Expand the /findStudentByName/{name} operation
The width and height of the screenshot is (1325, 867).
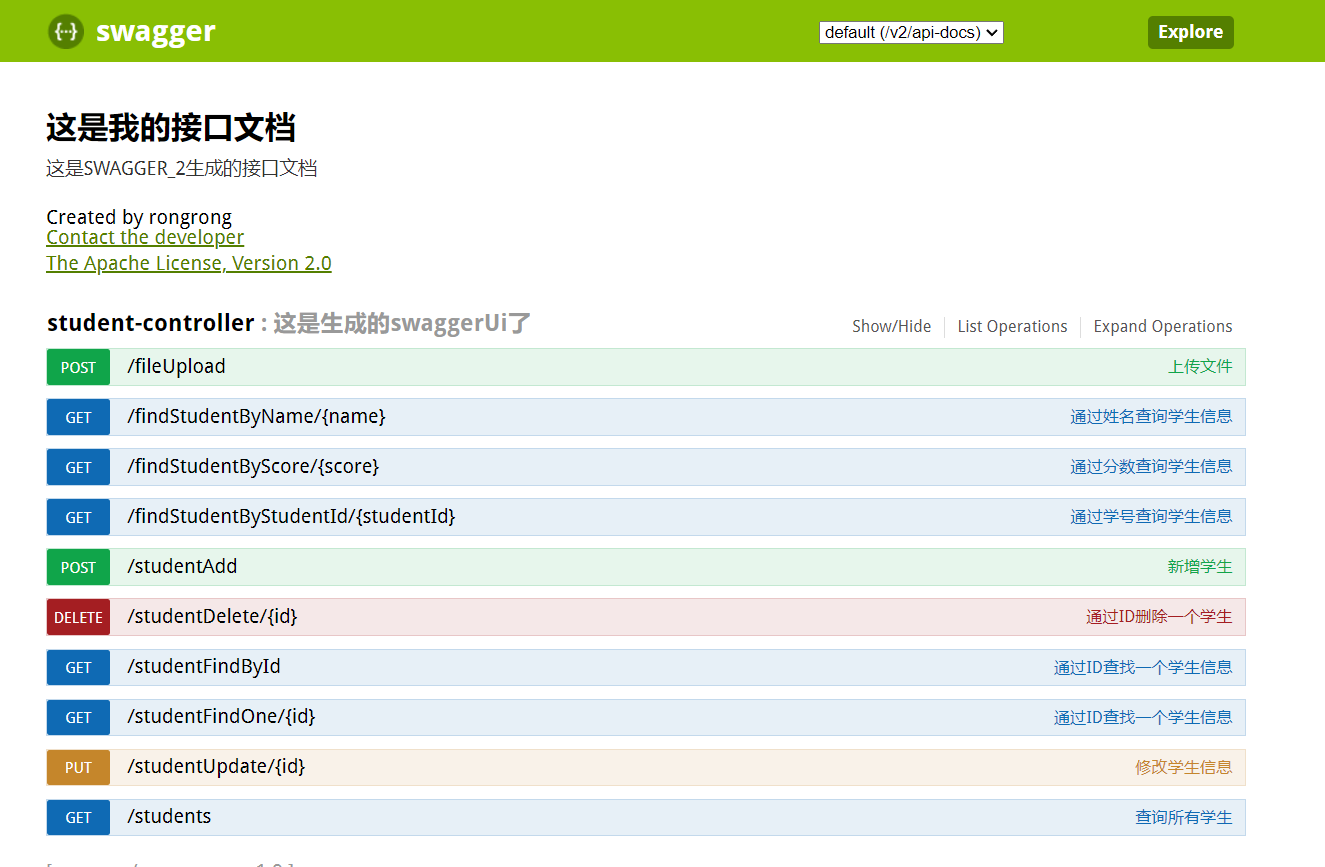click(256, 416)
